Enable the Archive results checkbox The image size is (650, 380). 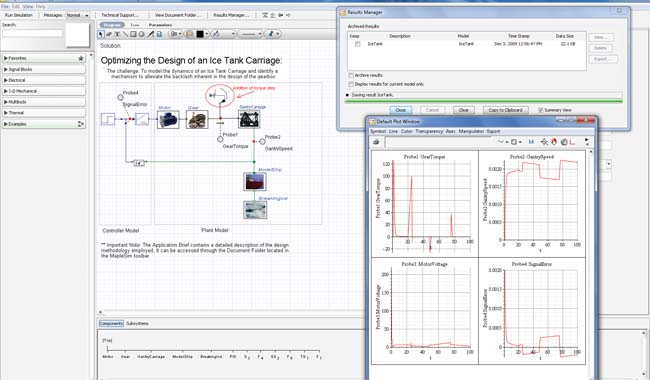tap(351, 75)
